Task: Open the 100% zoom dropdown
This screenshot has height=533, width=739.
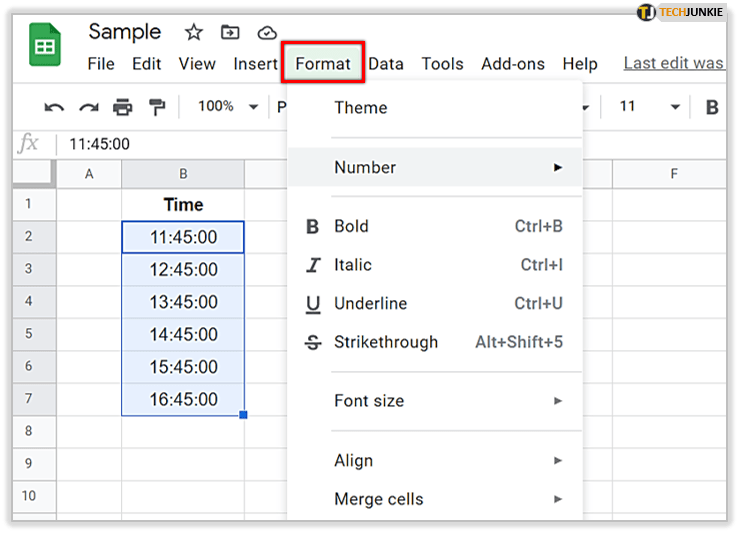Action: [x=227, y=107]
